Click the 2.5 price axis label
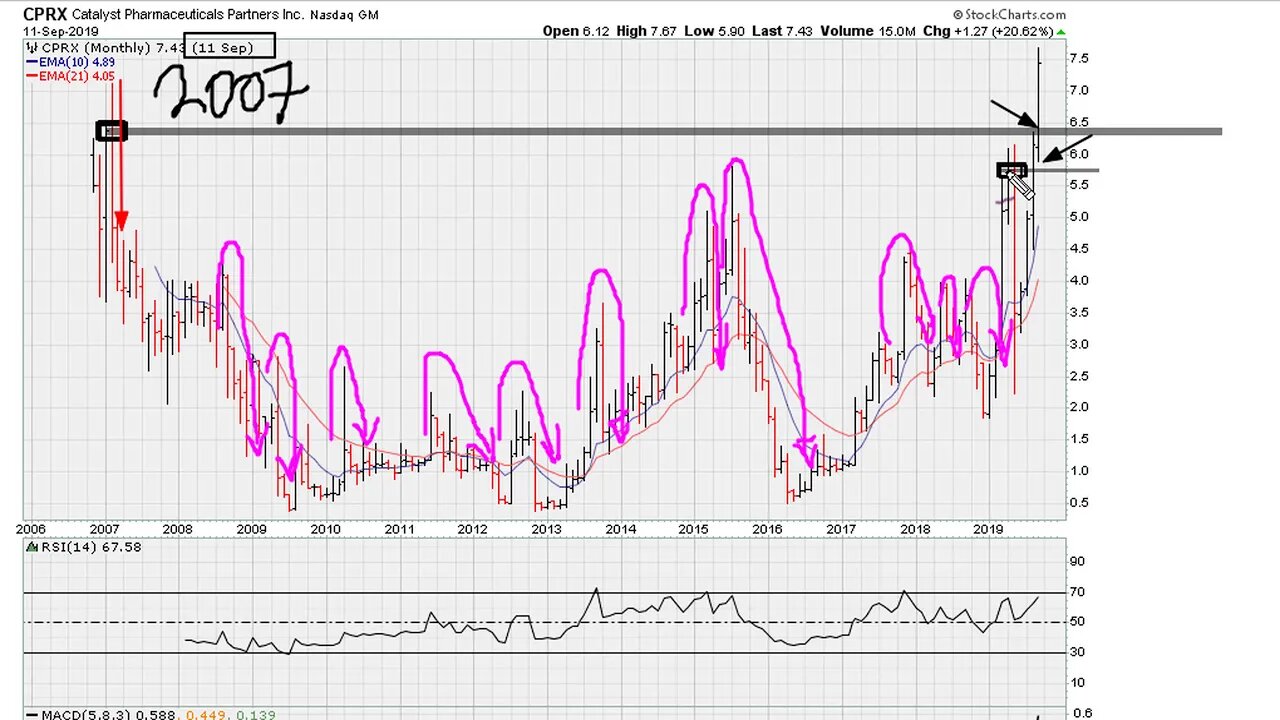 tap(1079, 375)
